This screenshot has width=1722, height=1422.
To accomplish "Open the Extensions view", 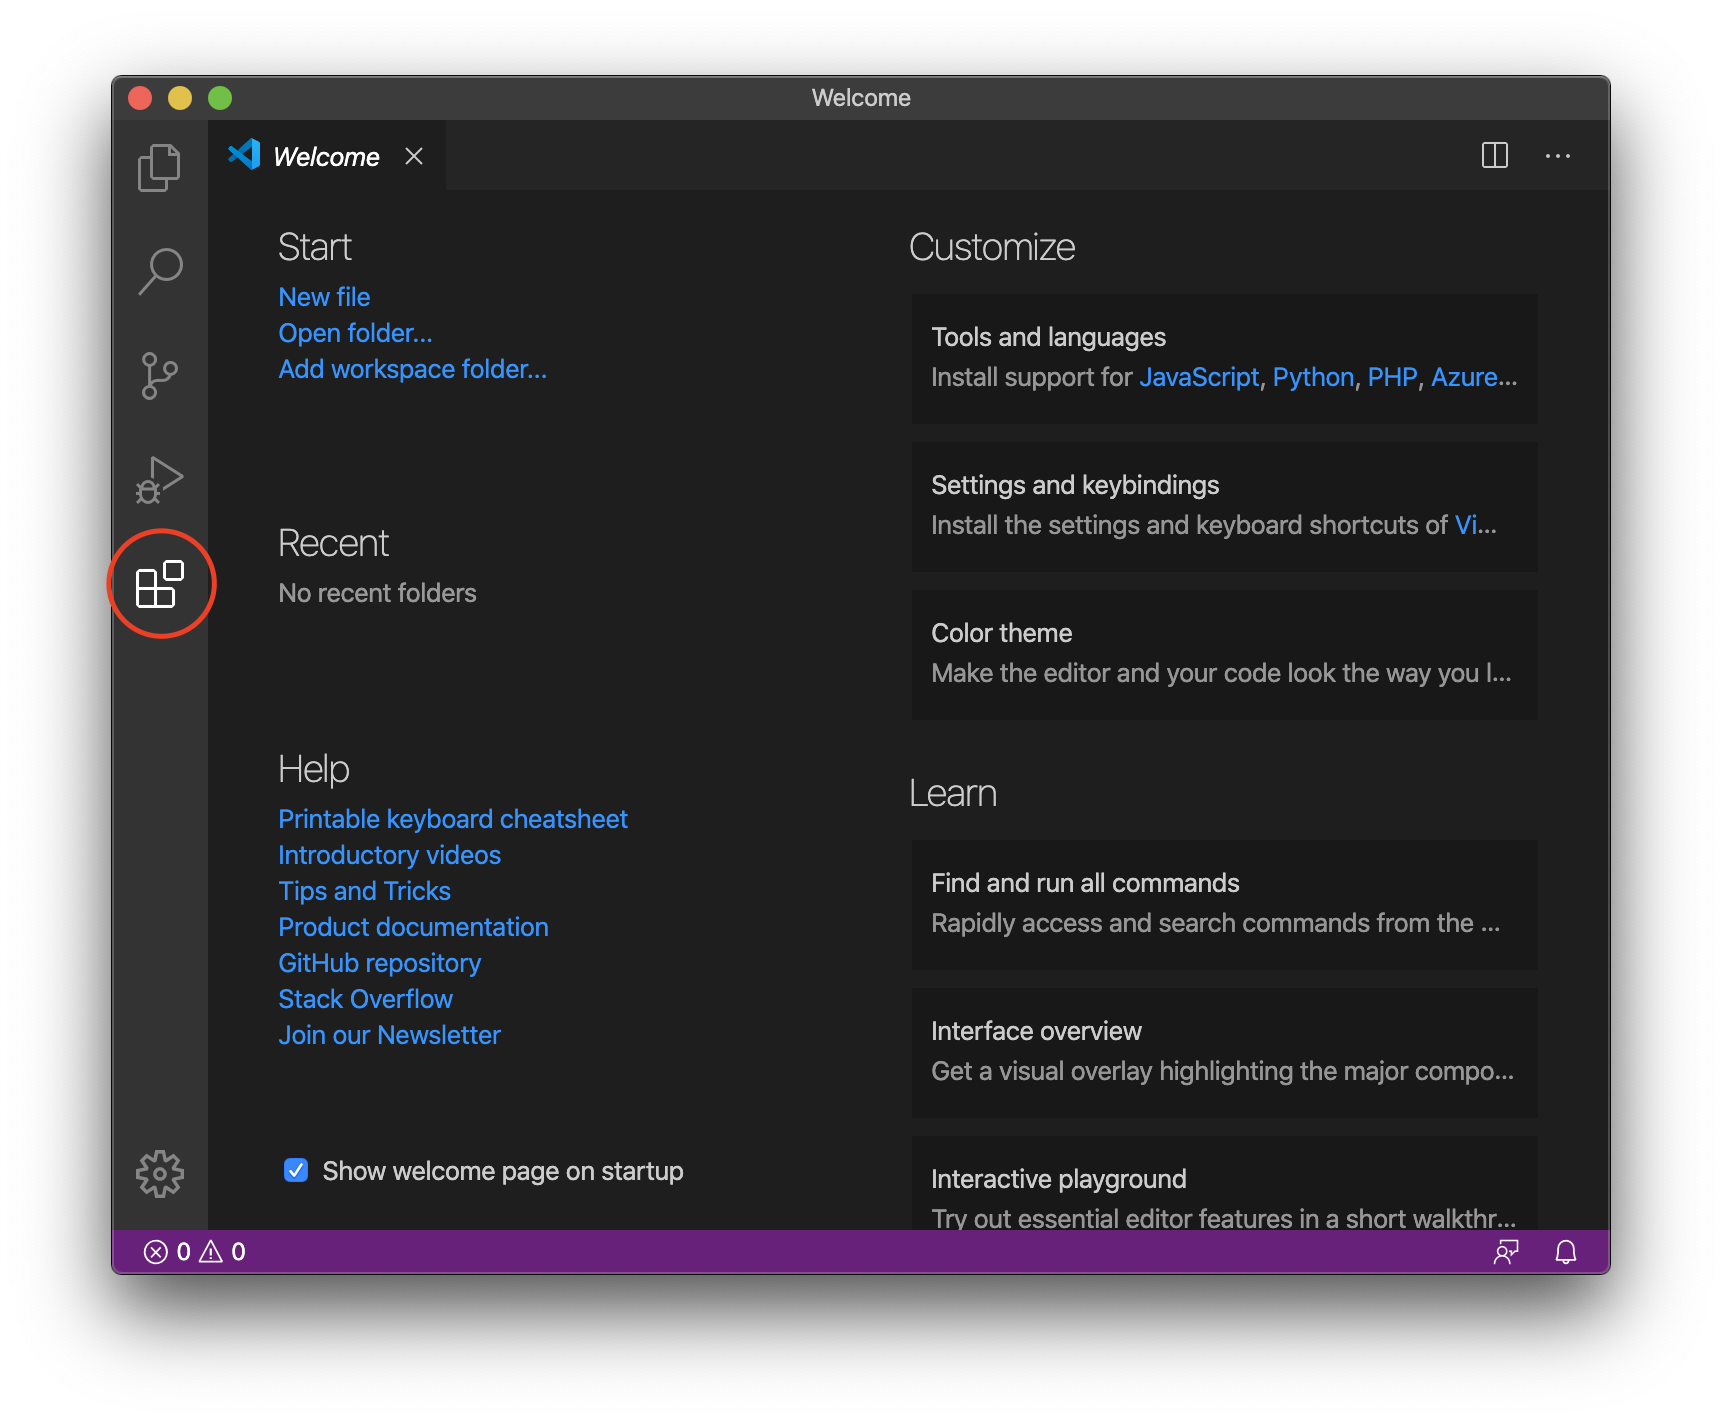I will pyautogui.click(x=160, y=584).
